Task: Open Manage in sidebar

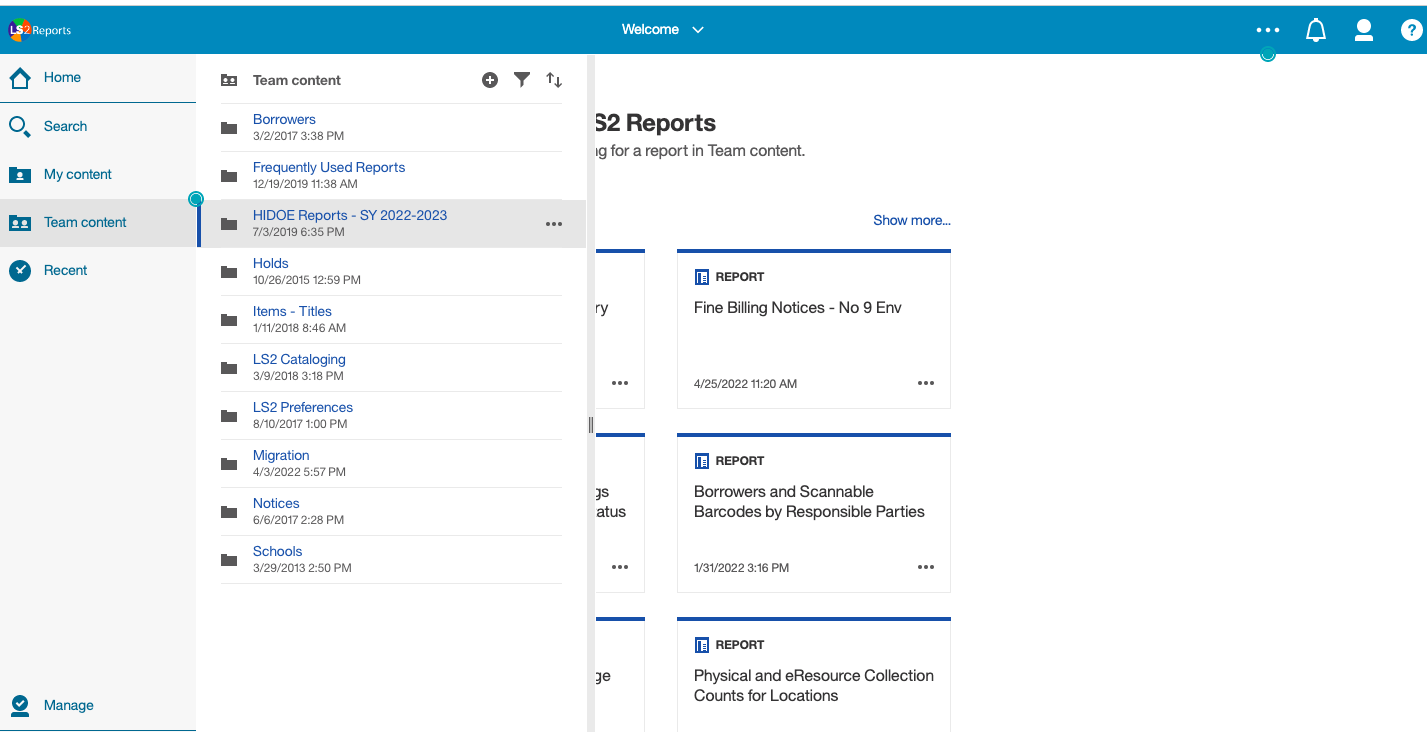Action: click(x=98, y=705)
